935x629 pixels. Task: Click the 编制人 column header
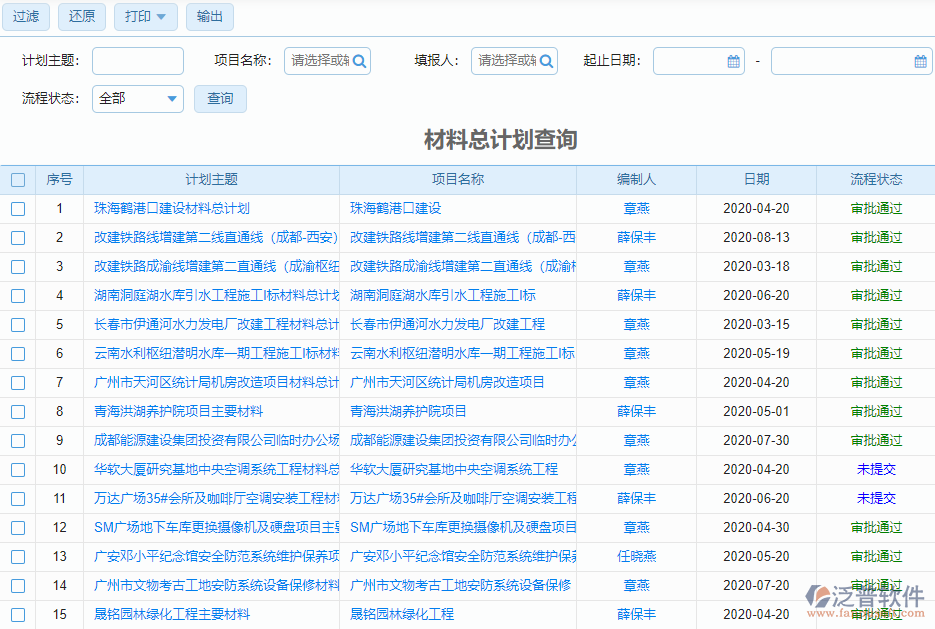[636, 178]
